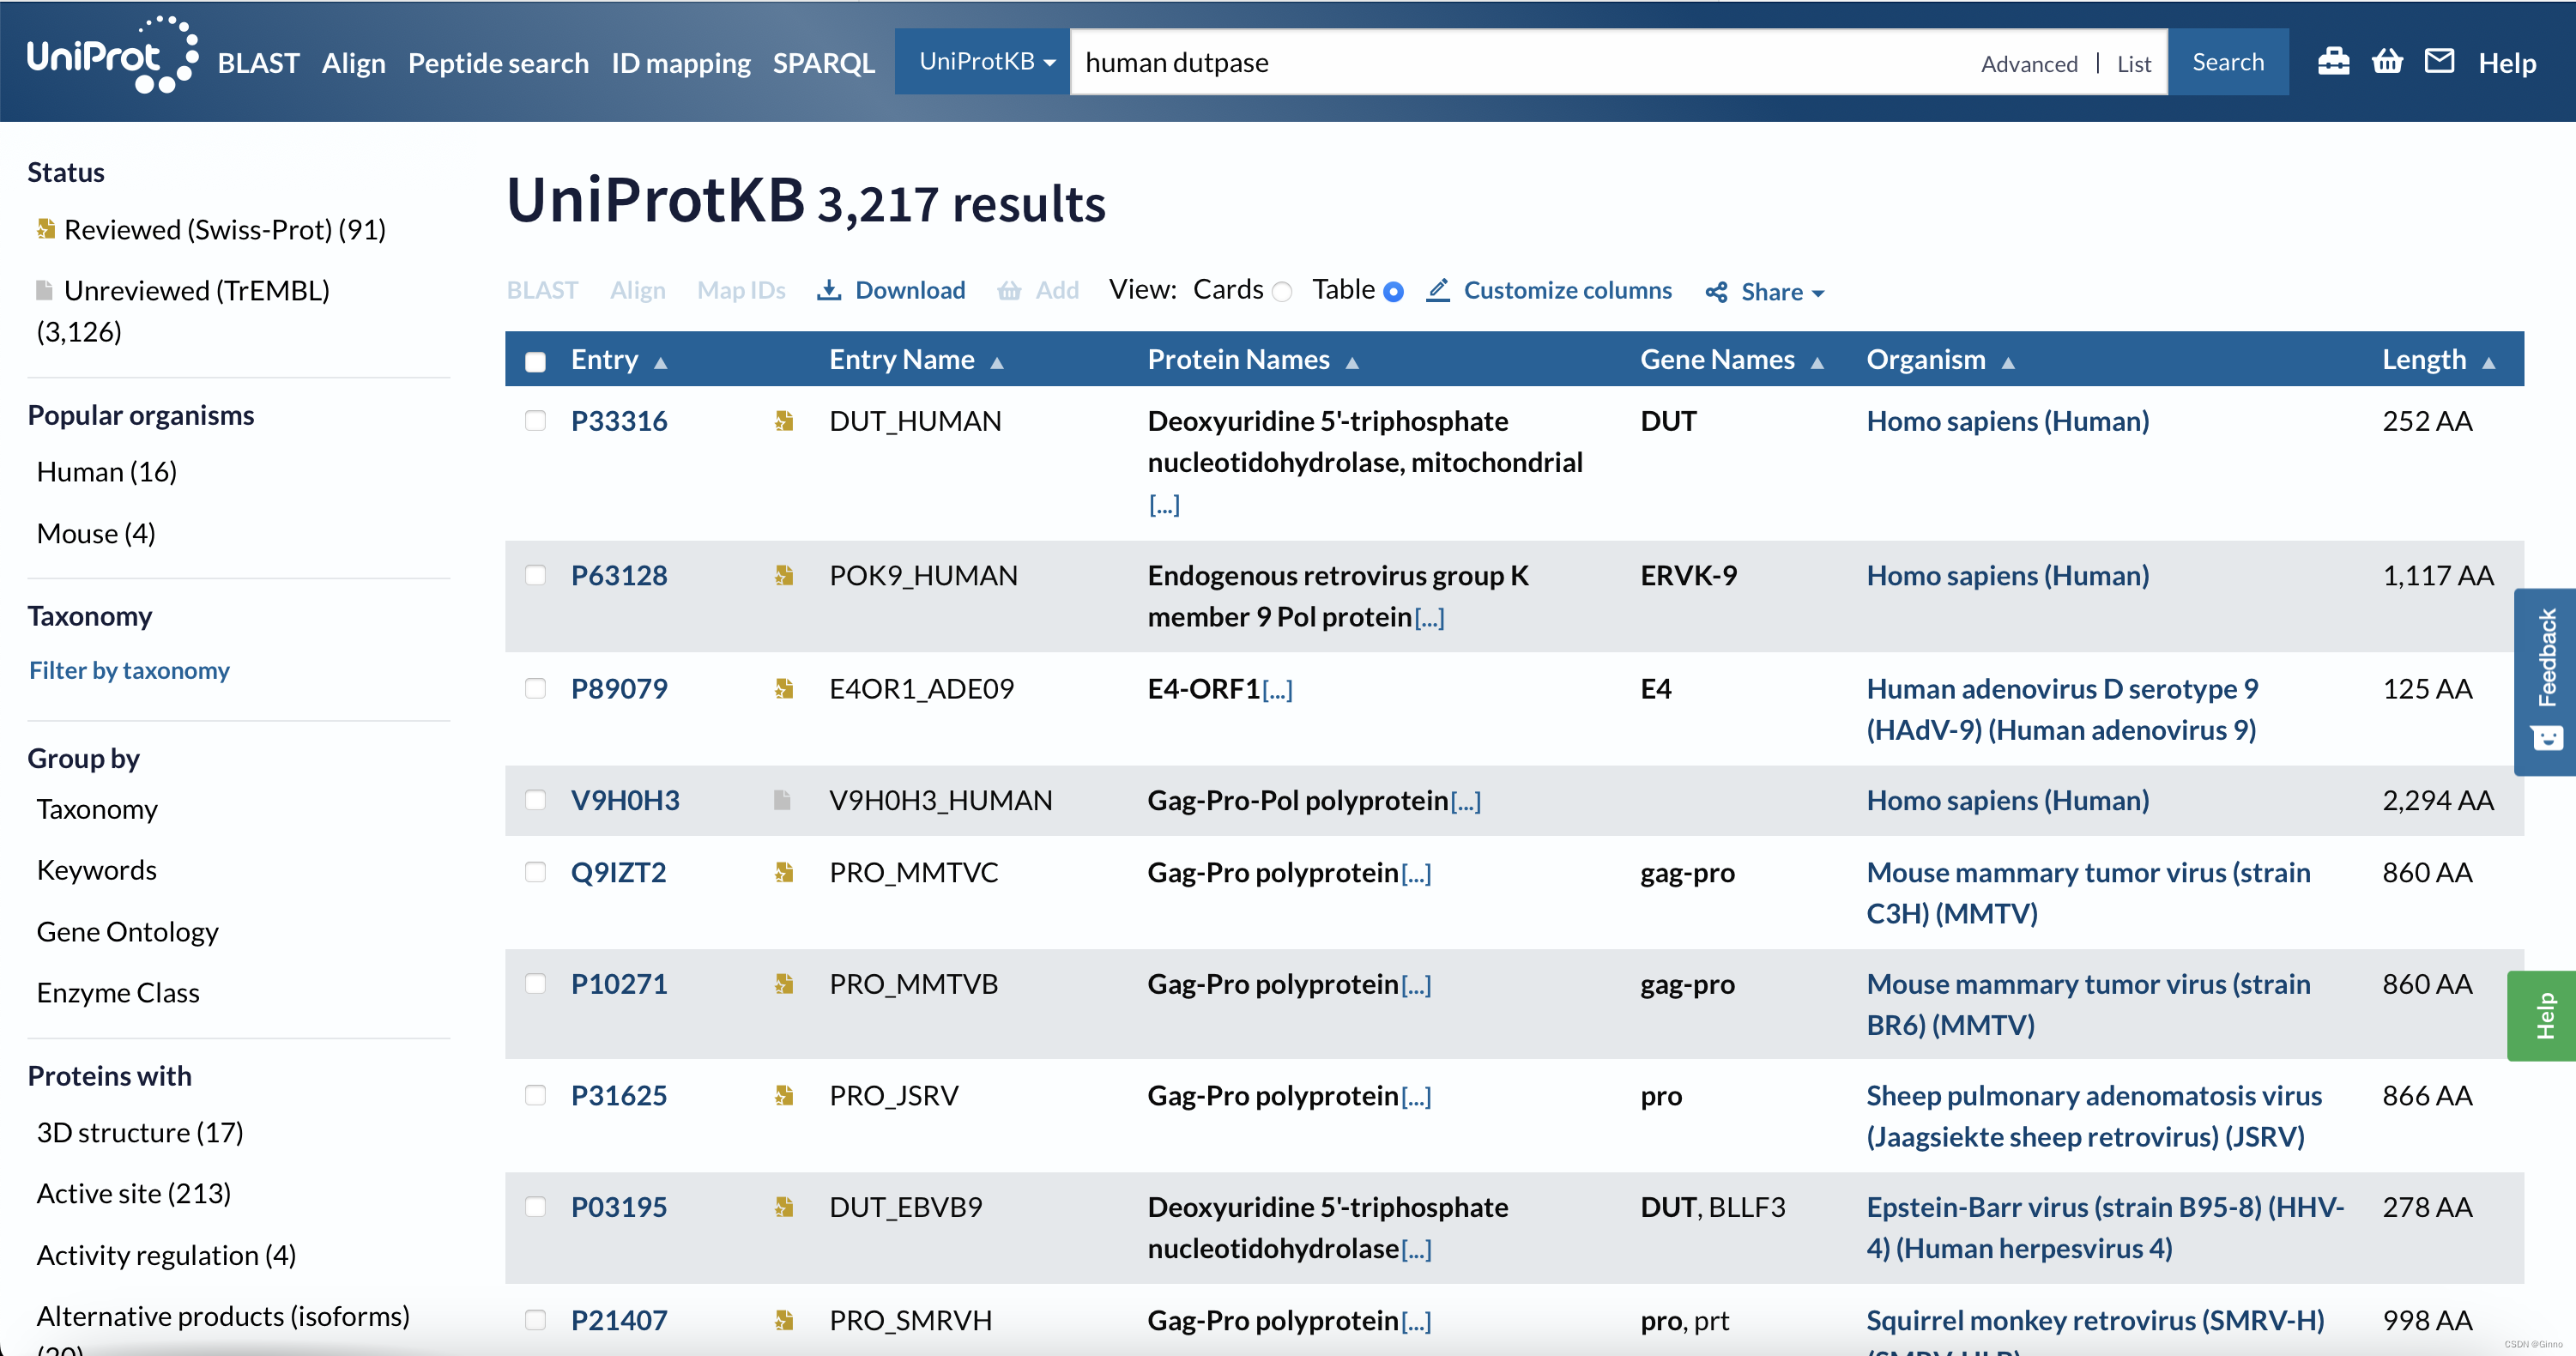Open the ID mapping menu item

click(681, 63)
